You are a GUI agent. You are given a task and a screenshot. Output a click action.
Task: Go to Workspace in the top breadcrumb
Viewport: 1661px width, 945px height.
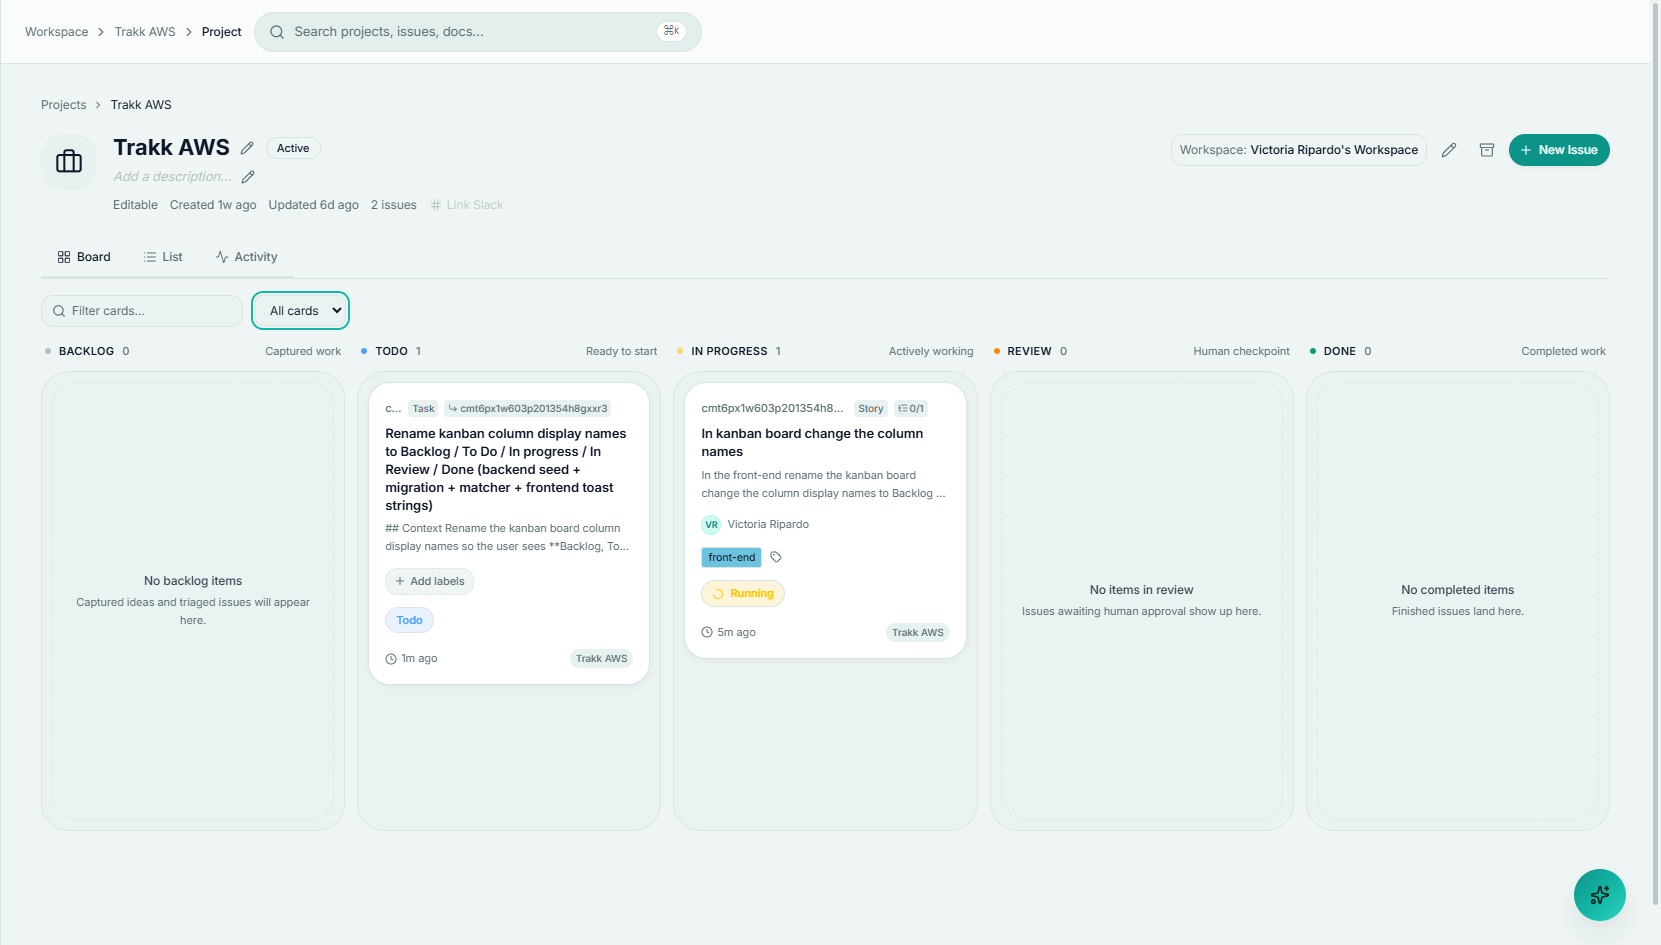57,32
